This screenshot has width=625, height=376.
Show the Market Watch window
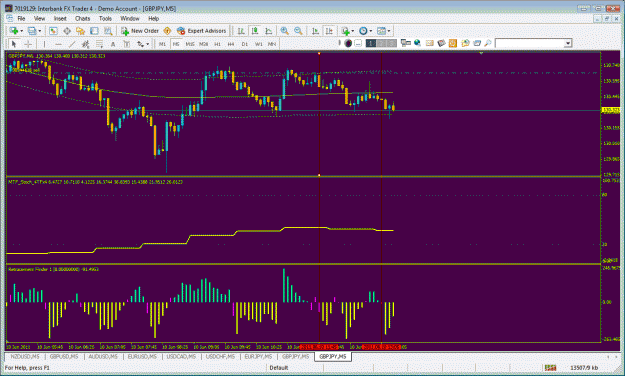[53, 31]
